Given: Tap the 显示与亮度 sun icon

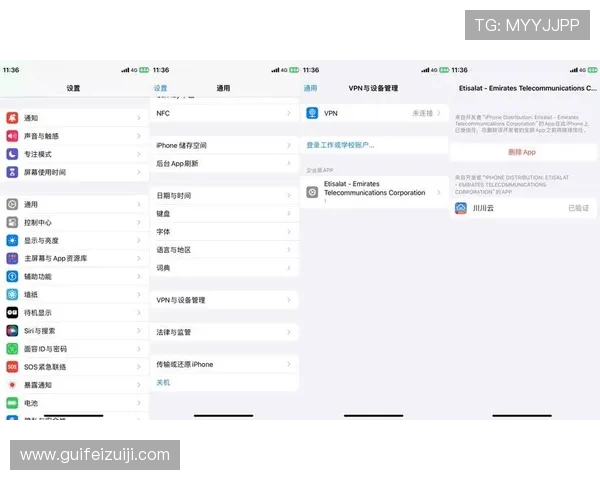Looking at the screenshot, I should (x=12, y=240).
